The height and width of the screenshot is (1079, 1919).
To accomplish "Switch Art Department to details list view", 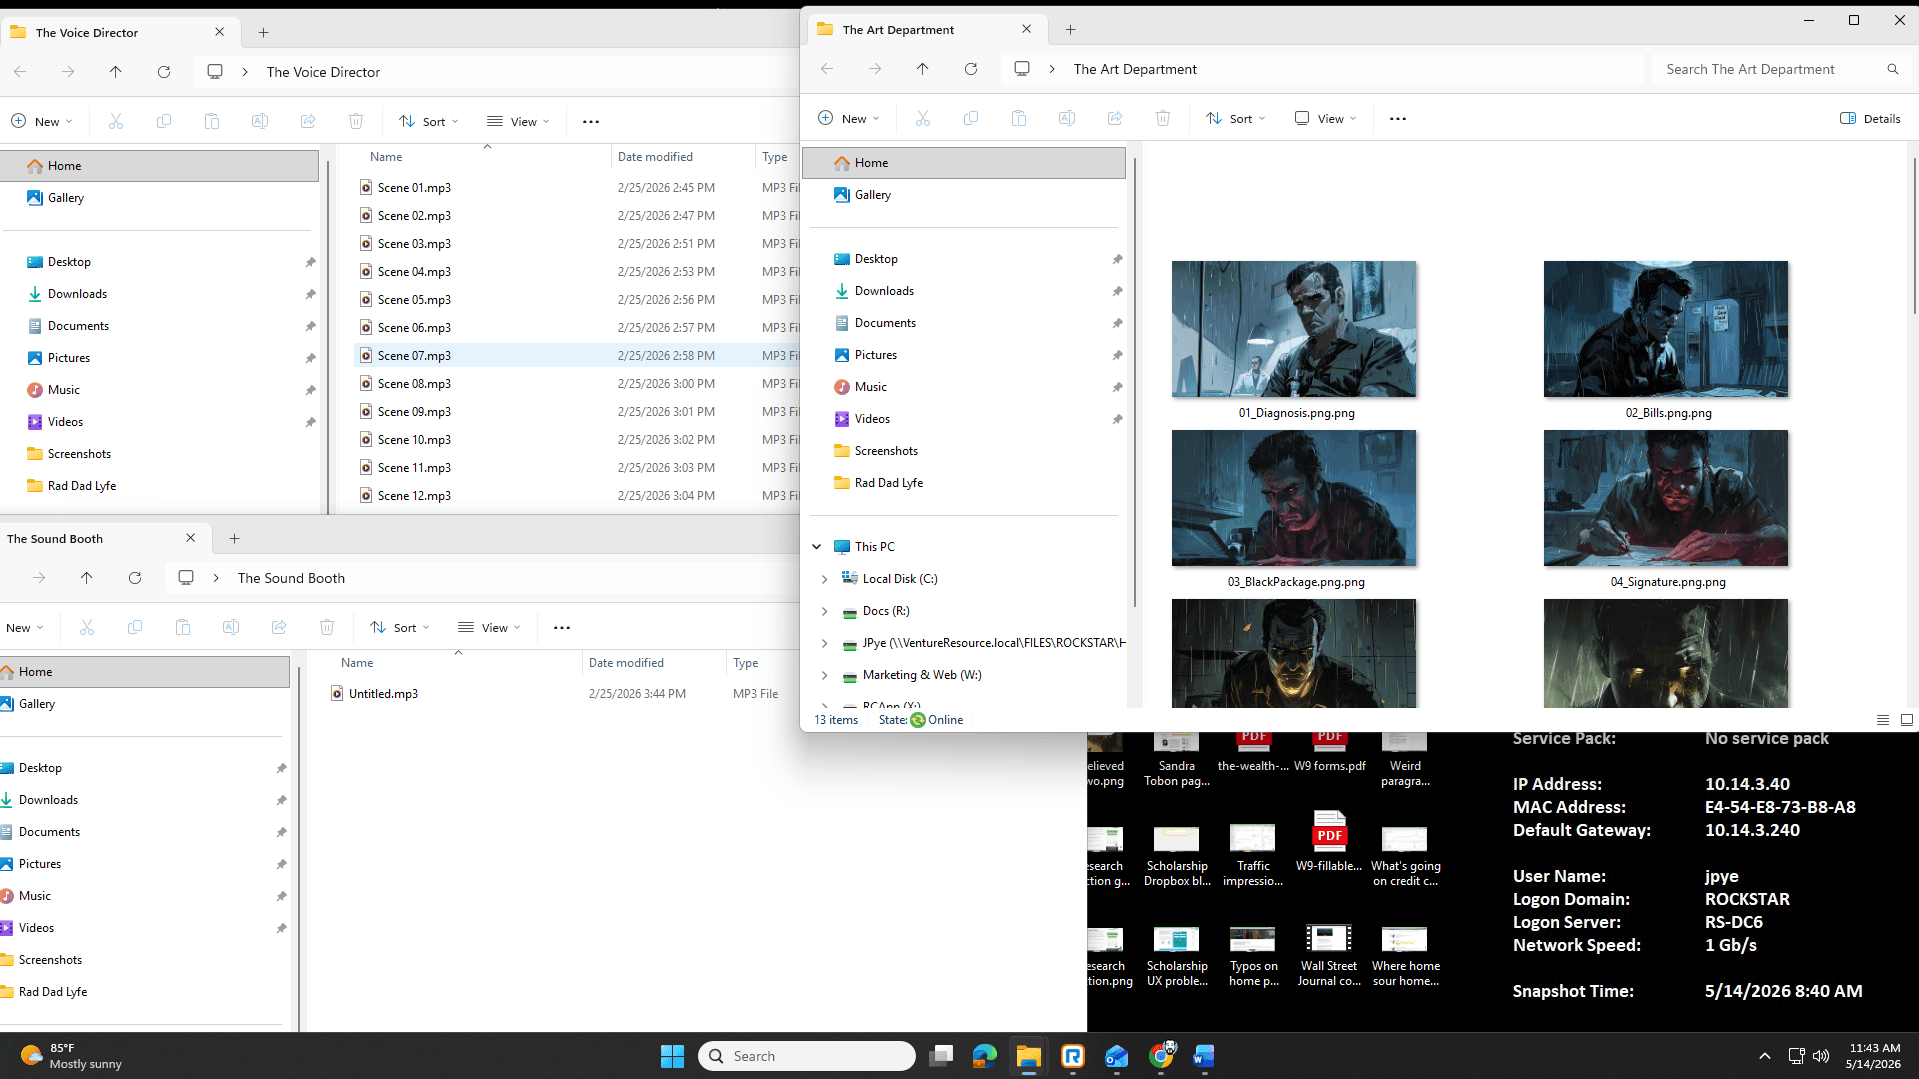I will click(x=1882, y=720).
